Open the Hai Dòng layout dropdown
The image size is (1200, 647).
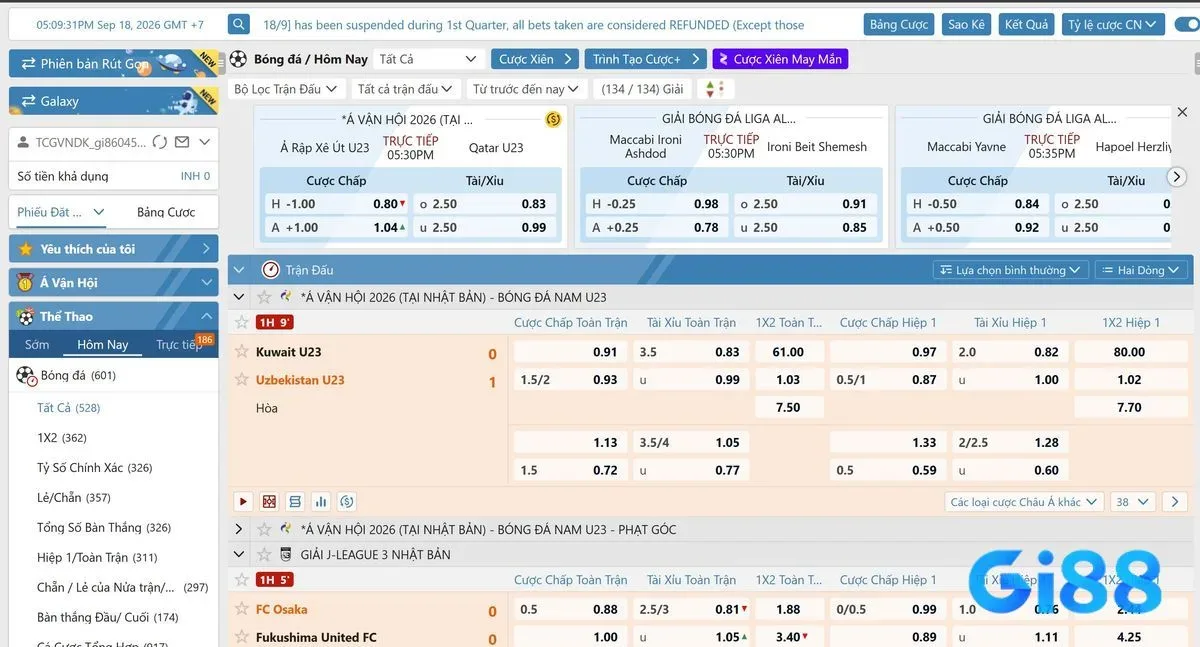click(1141, 270)
